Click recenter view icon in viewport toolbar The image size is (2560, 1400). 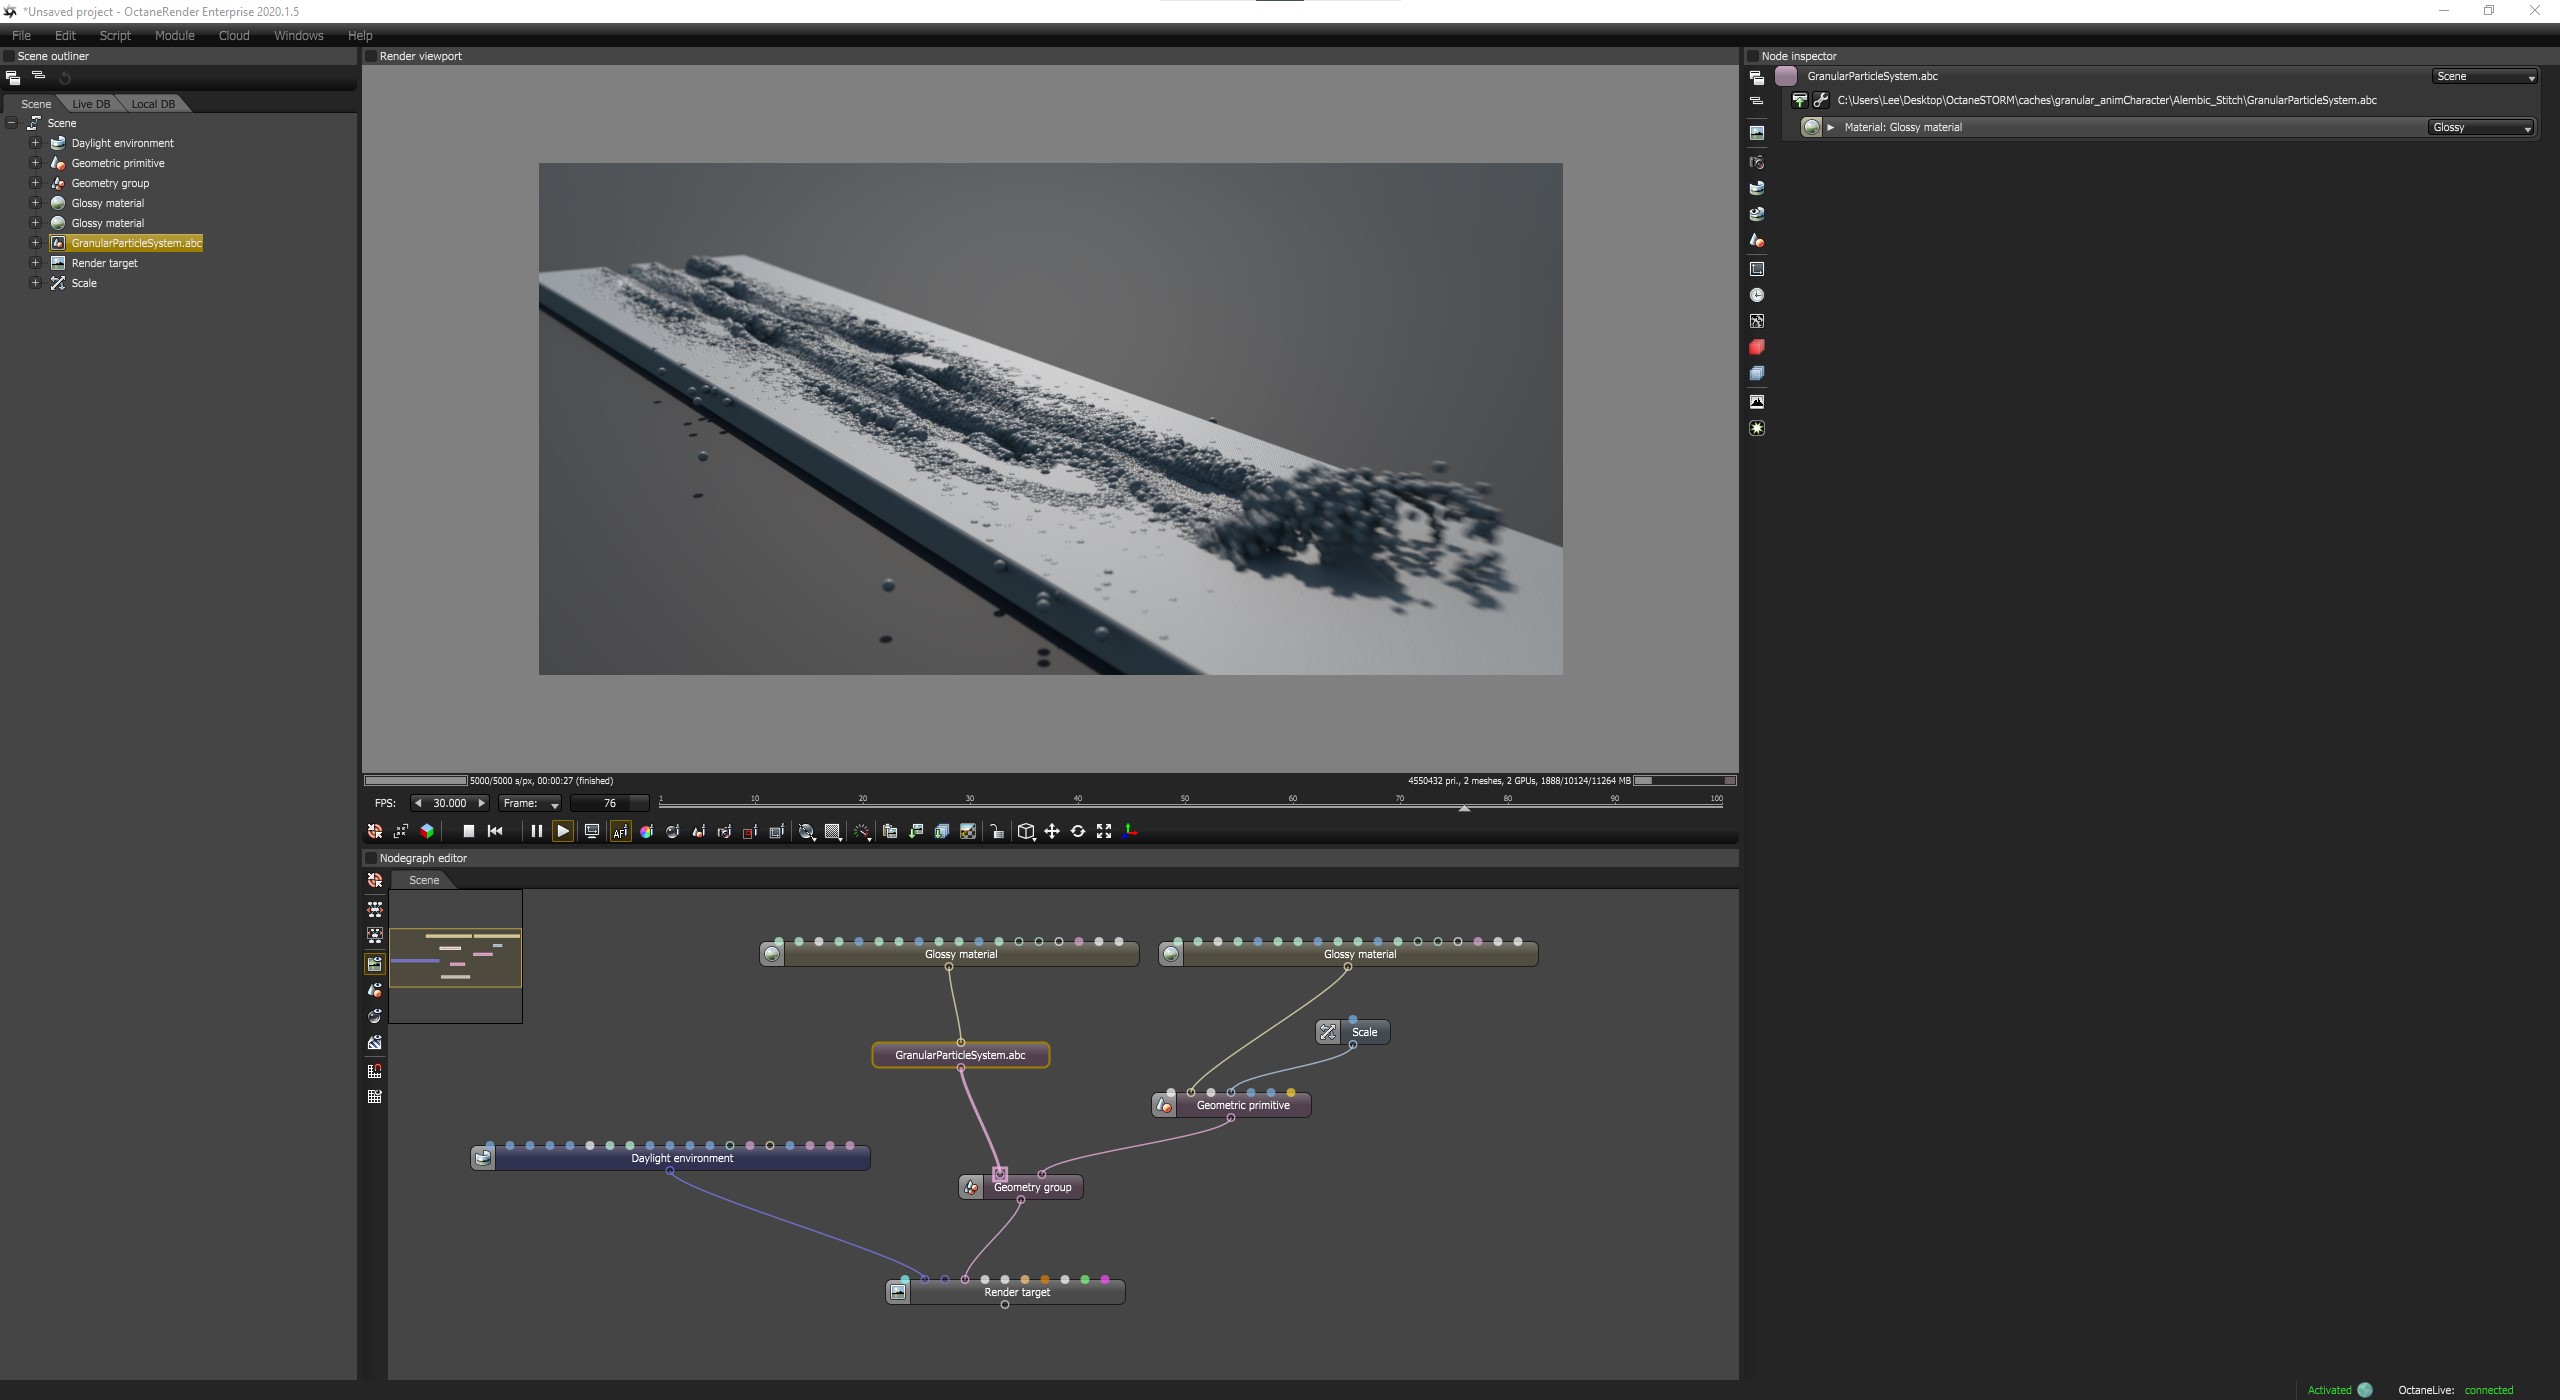375,831
